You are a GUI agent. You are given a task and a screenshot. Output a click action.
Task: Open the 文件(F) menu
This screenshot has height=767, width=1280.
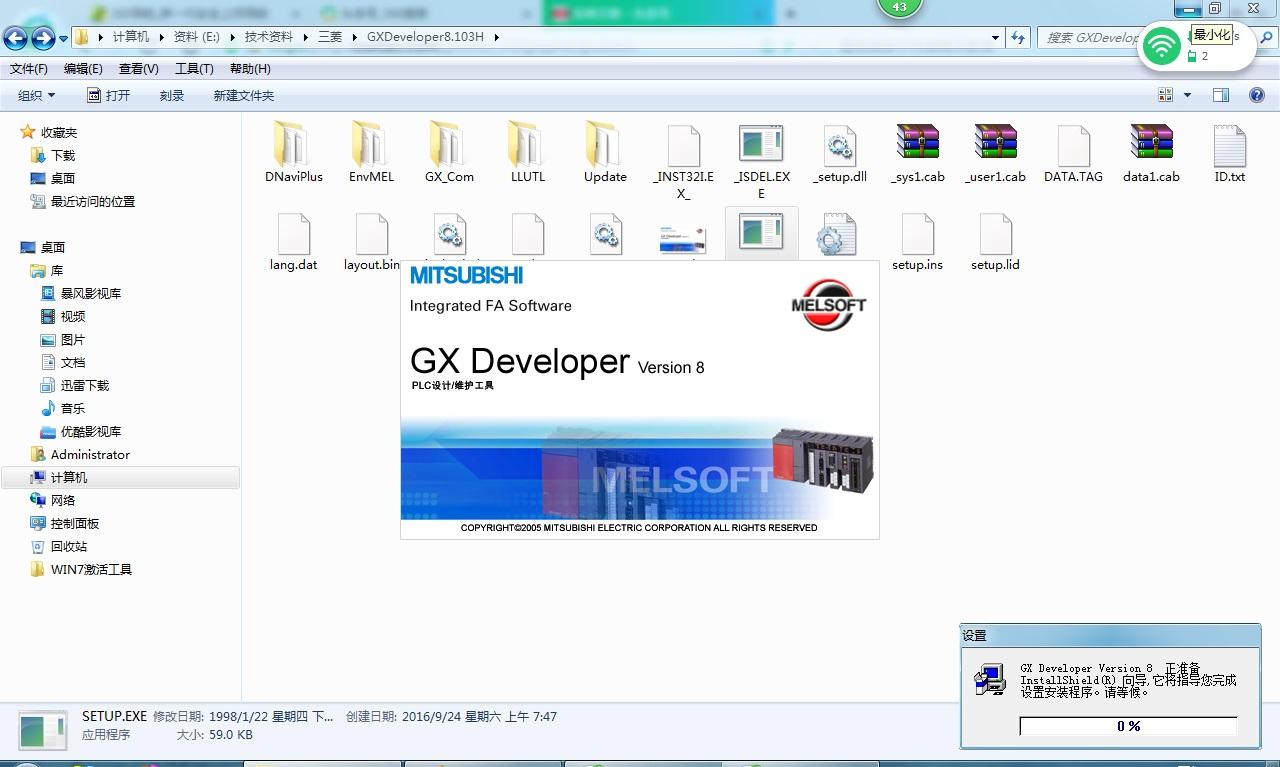(x=29, y=69)
